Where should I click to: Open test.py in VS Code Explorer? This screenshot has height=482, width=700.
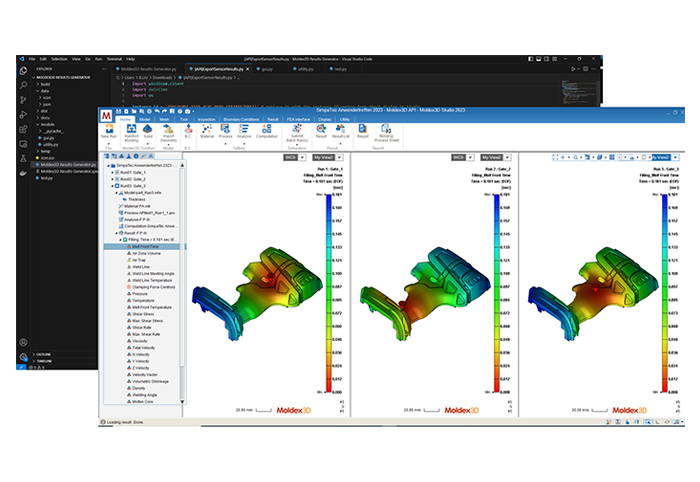click(x=45, y=178)
